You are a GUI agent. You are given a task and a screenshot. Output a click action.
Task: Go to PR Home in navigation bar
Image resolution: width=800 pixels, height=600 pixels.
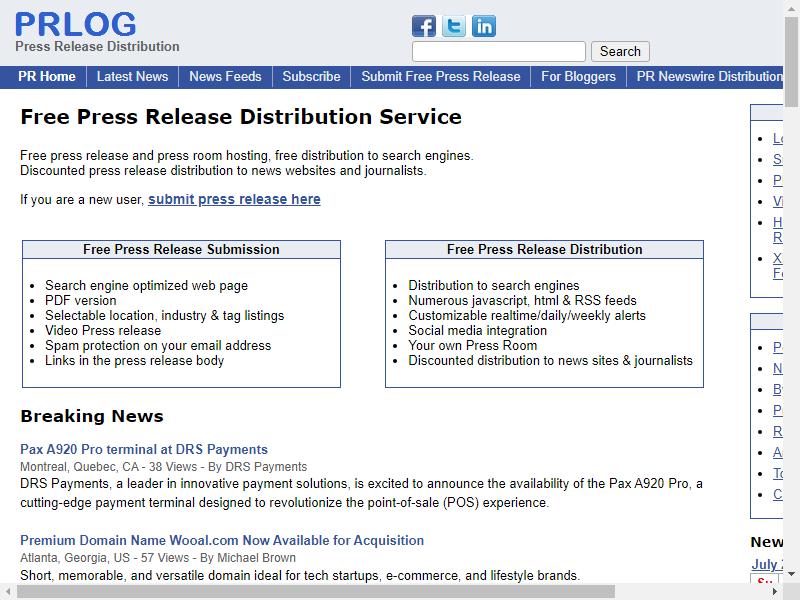coord(47,77)
